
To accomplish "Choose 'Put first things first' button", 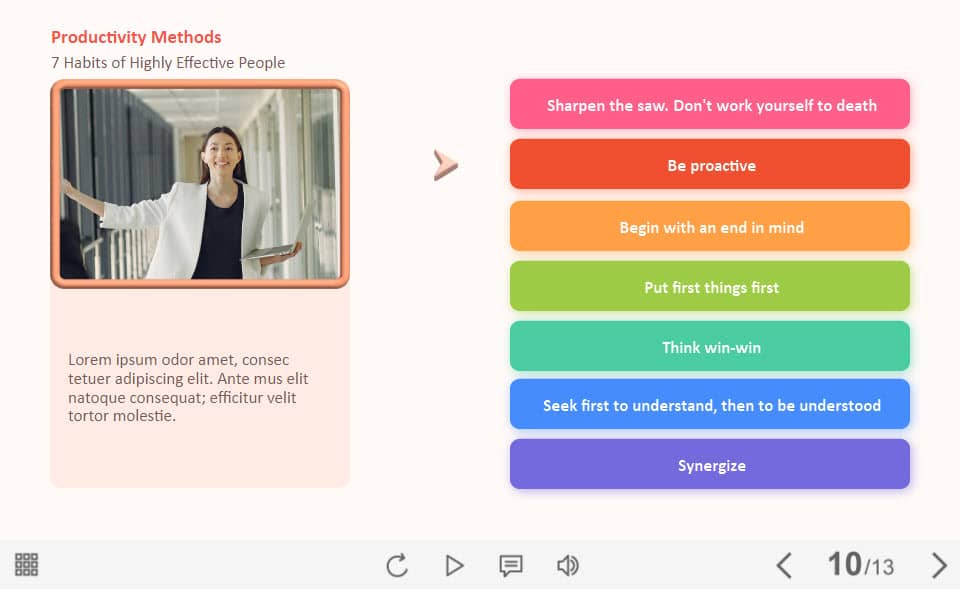I will coord(710,287).
